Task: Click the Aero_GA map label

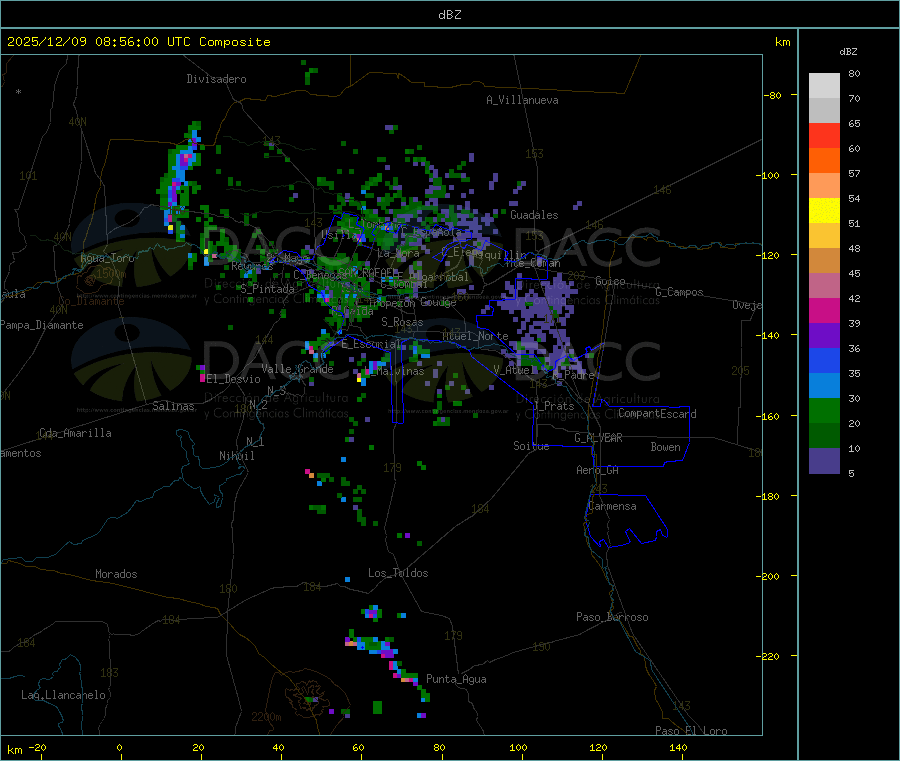Action: pyautogui.click(x=598, y=470)
